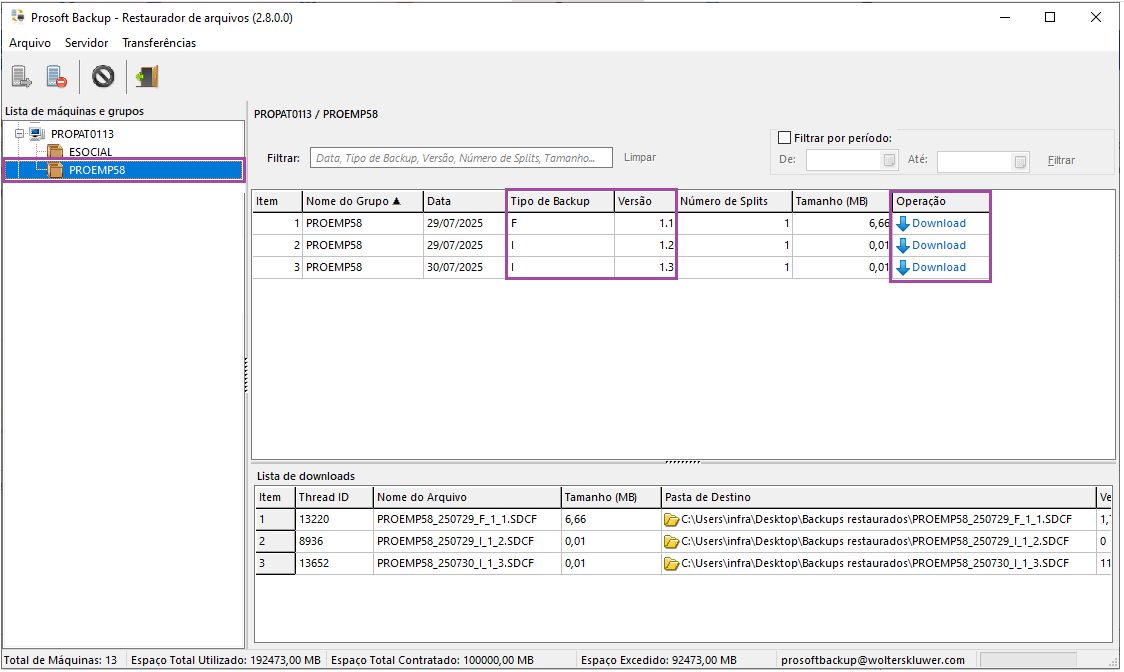The image size is (1124, 672).
Task: Click the Tipo de Backup column header
Action: (x=561, y=201)
